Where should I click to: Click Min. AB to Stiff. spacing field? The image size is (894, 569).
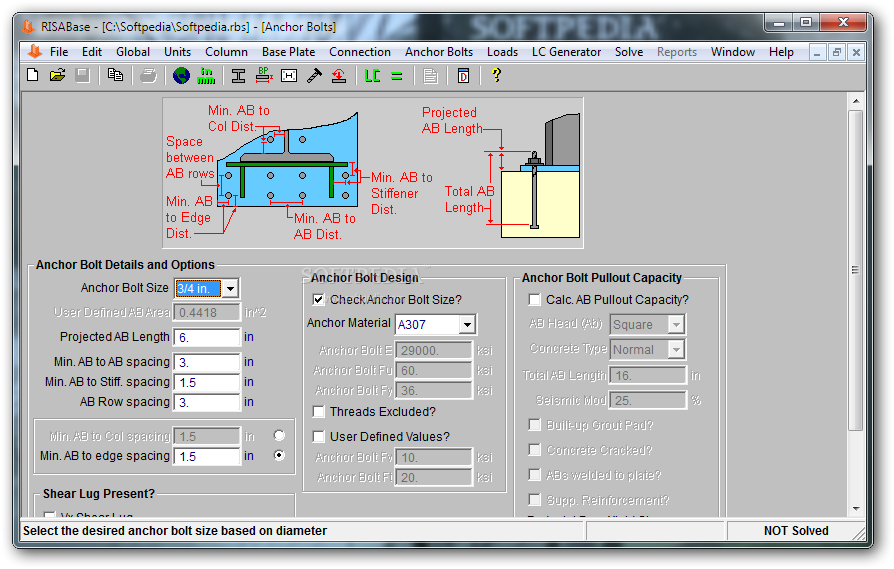point(207,382)
